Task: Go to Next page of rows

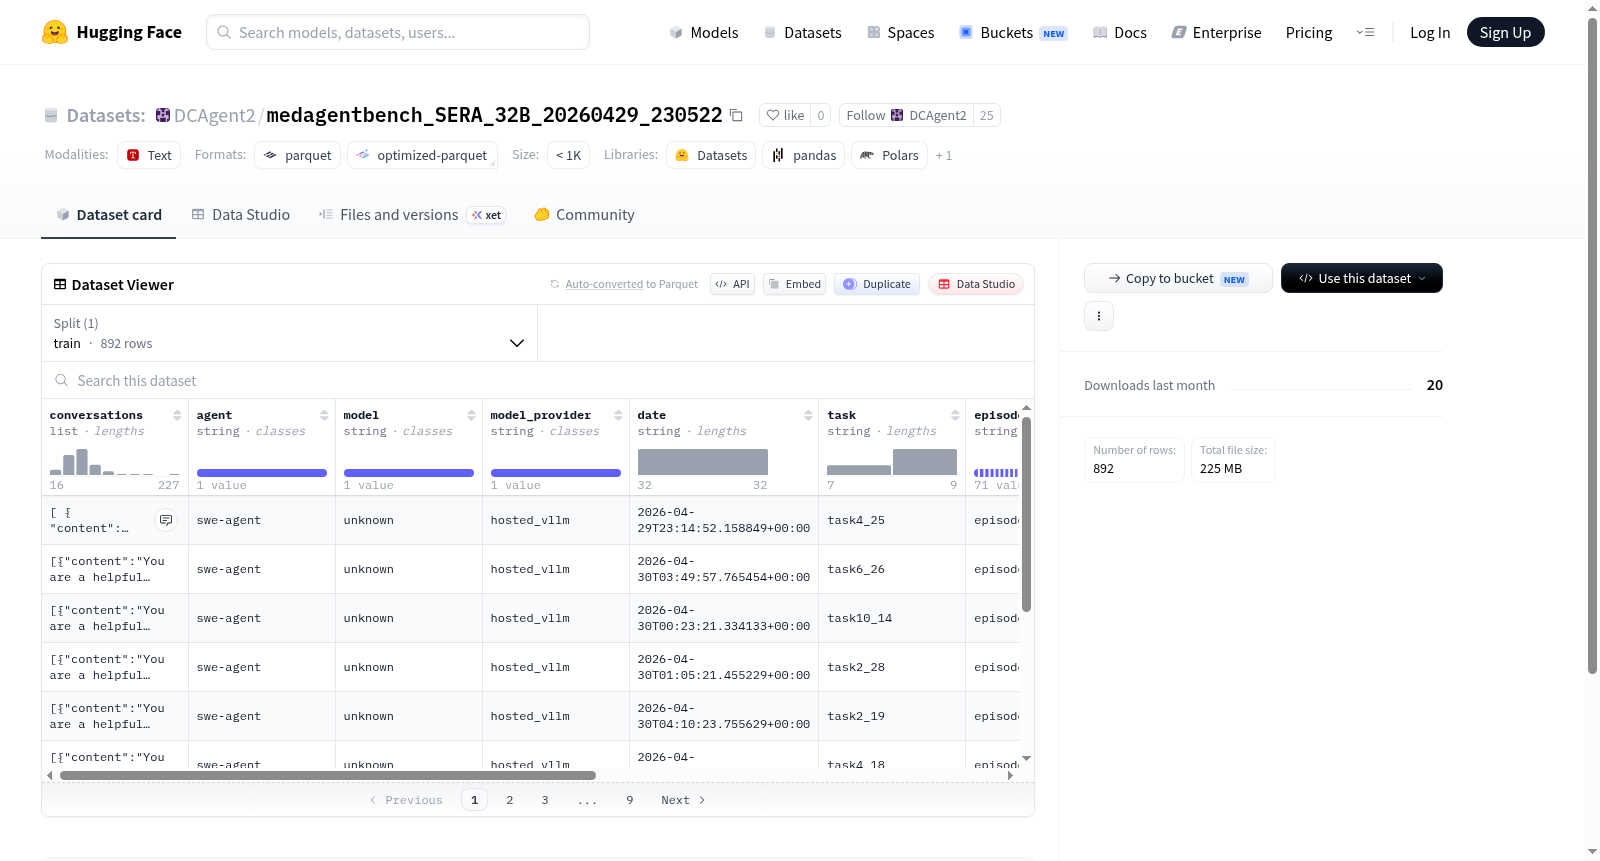Action: point(683,800)
